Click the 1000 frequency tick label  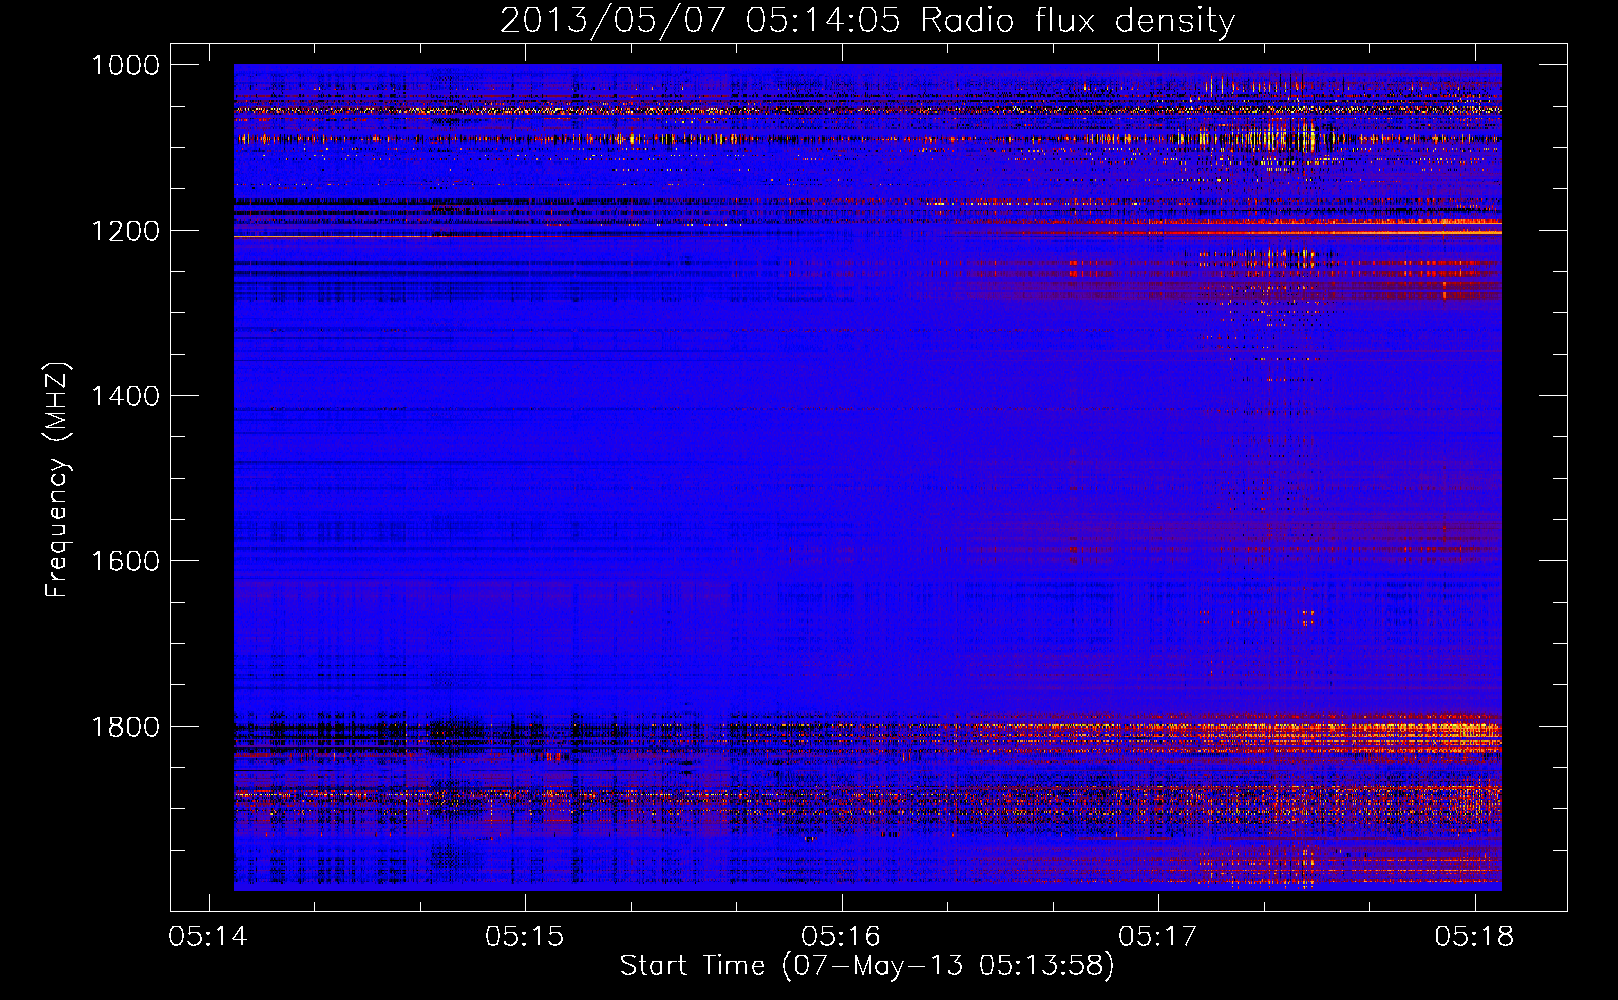pyautogui.click(x=125, y=65)
